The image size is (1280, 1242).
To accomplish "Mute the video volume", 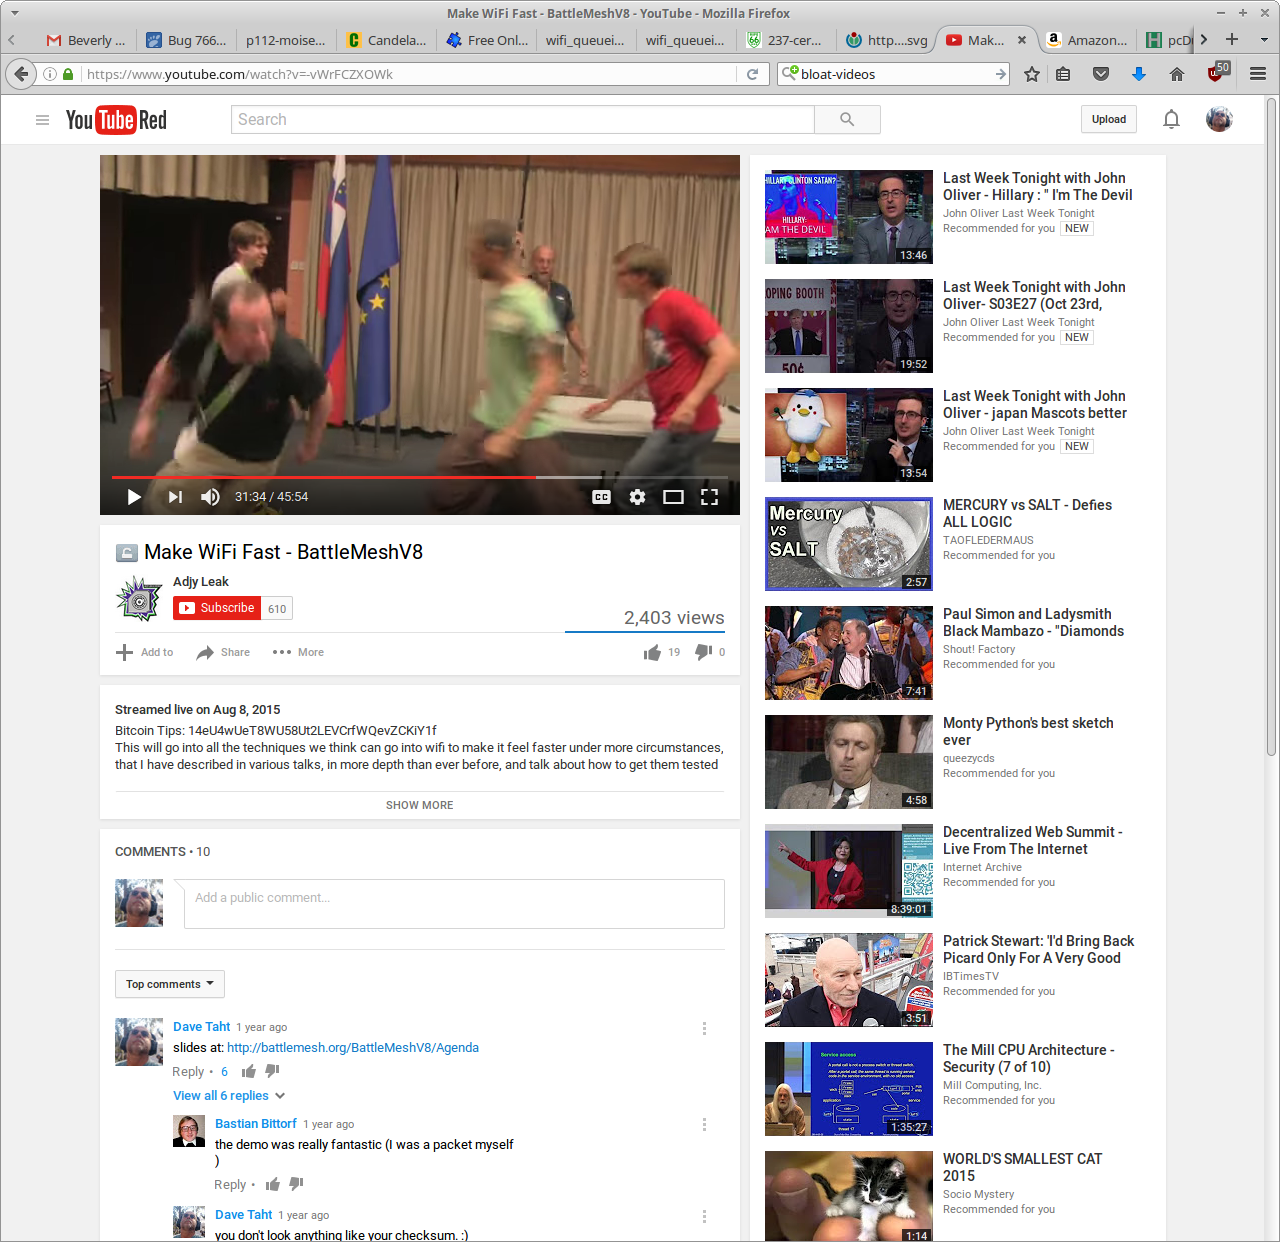I will click(x=210, y=497).
